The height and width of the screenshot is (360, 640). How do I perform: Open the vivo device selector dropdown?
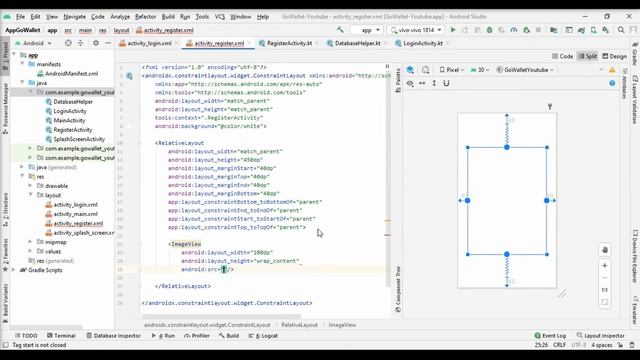(x=416, y=30)
